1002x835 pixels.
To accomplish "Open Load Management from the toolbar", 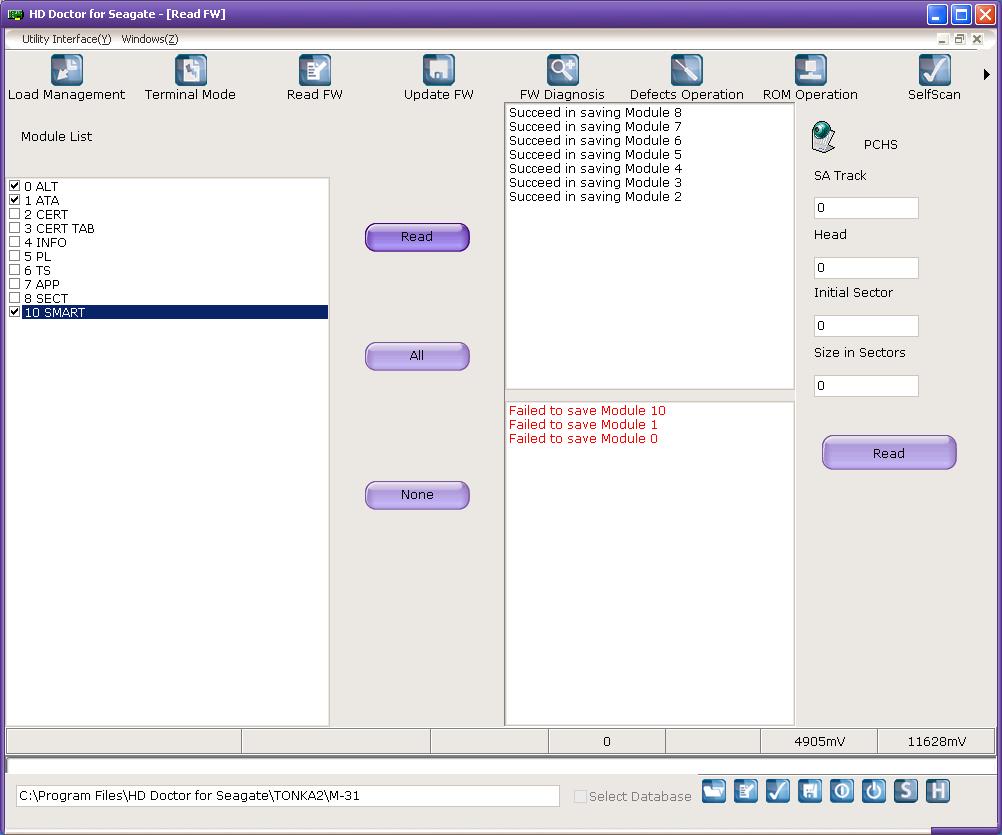I will (x=66, y=78).
